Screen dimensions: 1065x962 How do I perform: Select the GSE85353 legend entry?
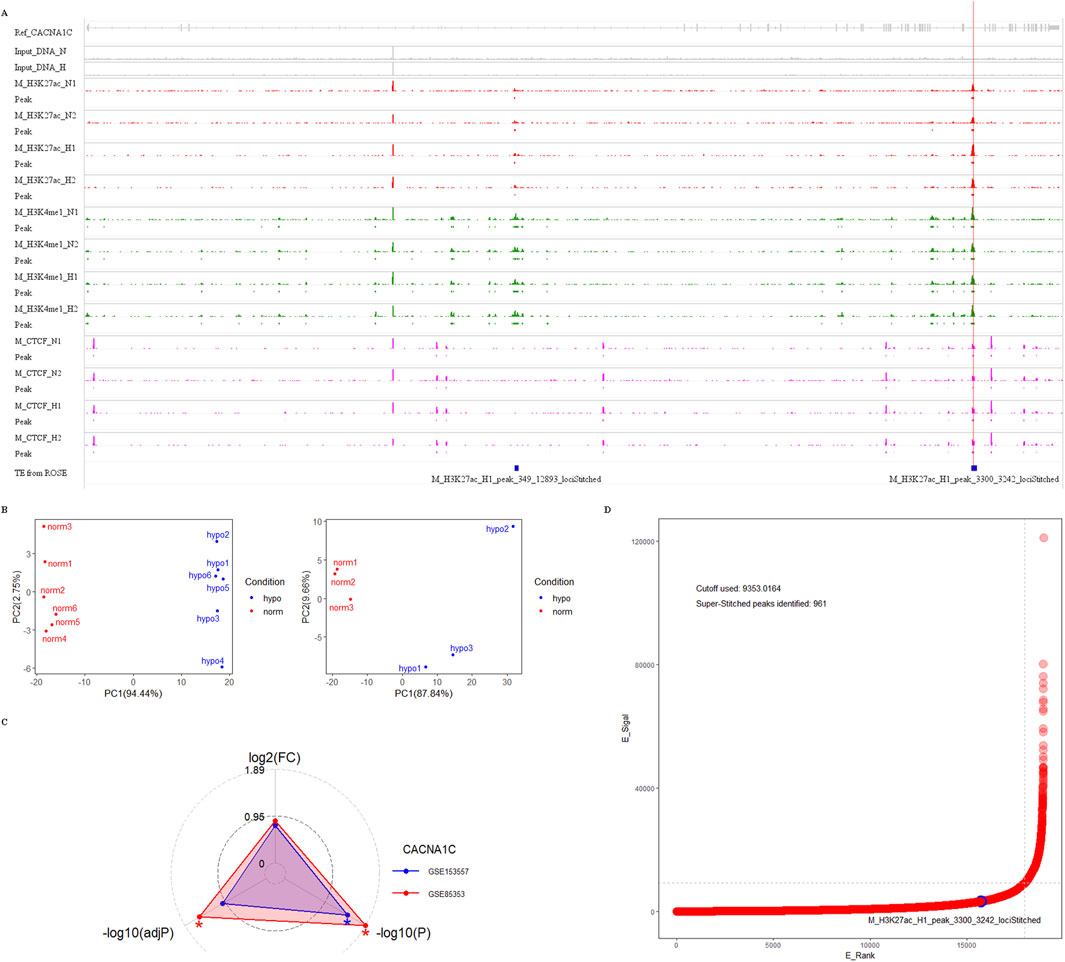[446, 893]
